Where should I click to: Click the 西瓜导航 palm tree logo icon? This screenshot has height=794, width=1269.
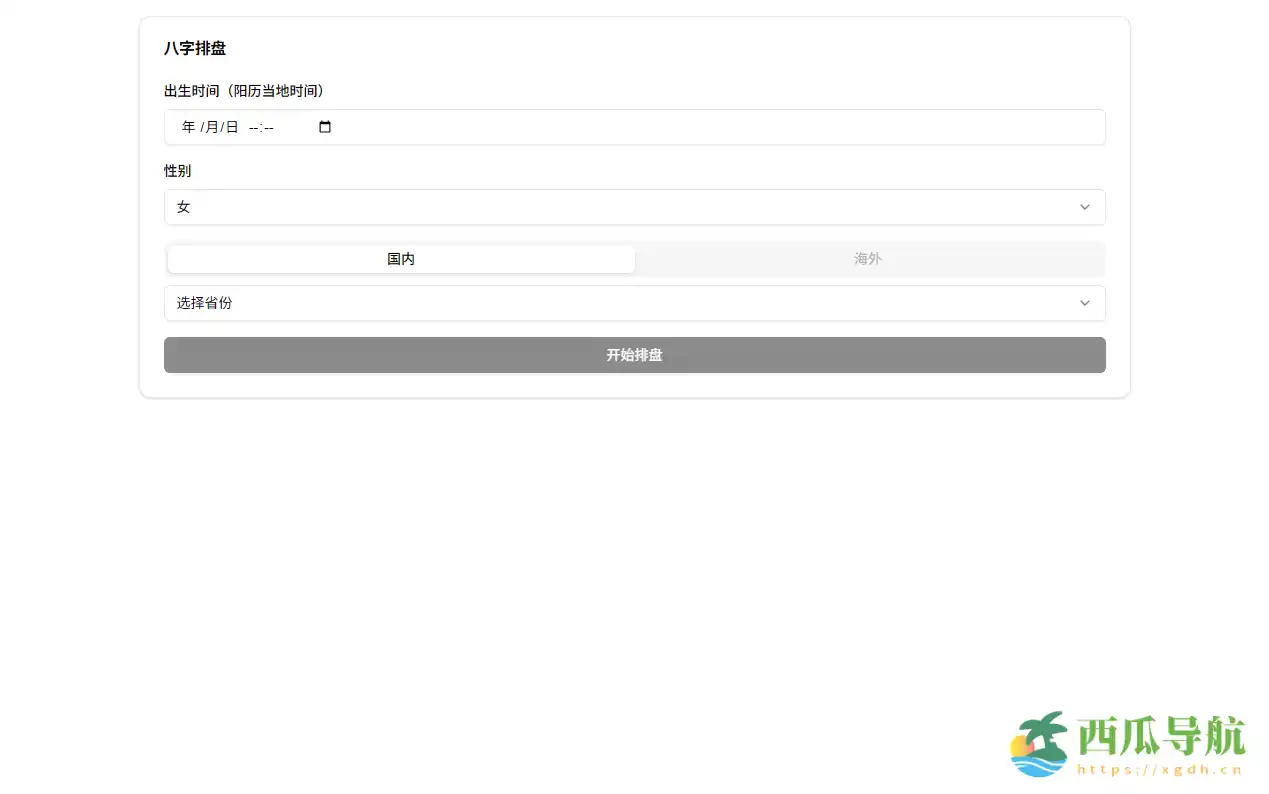click(1041, 745)
